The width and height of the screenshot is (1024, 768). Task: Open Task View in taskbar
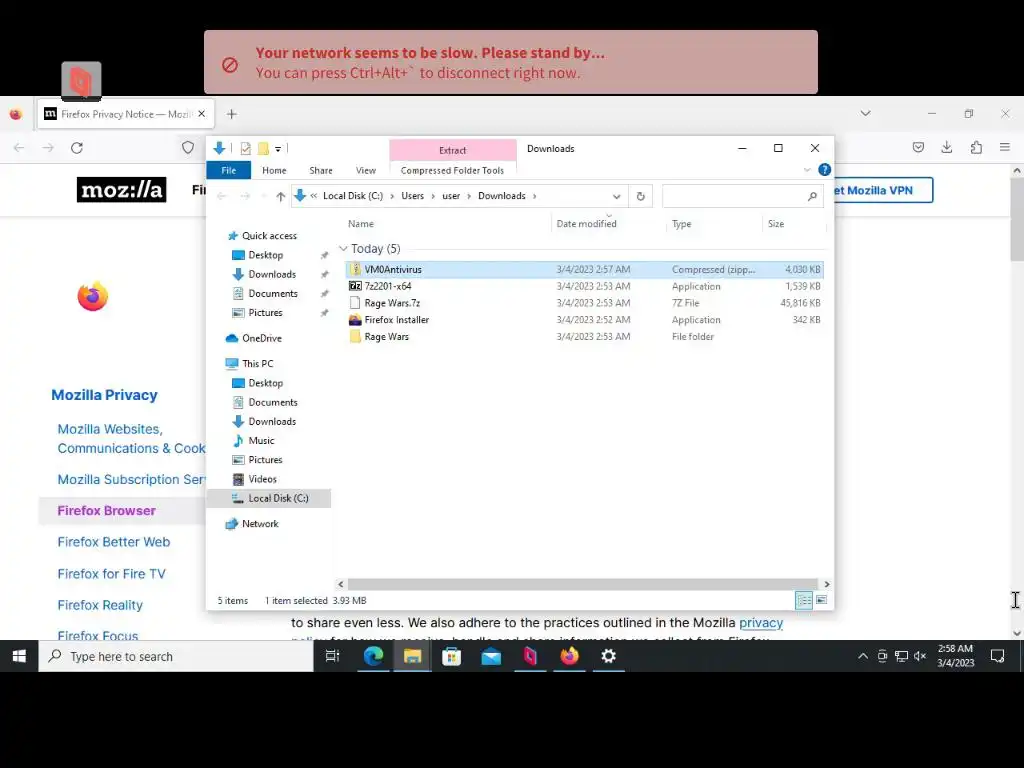332,656
